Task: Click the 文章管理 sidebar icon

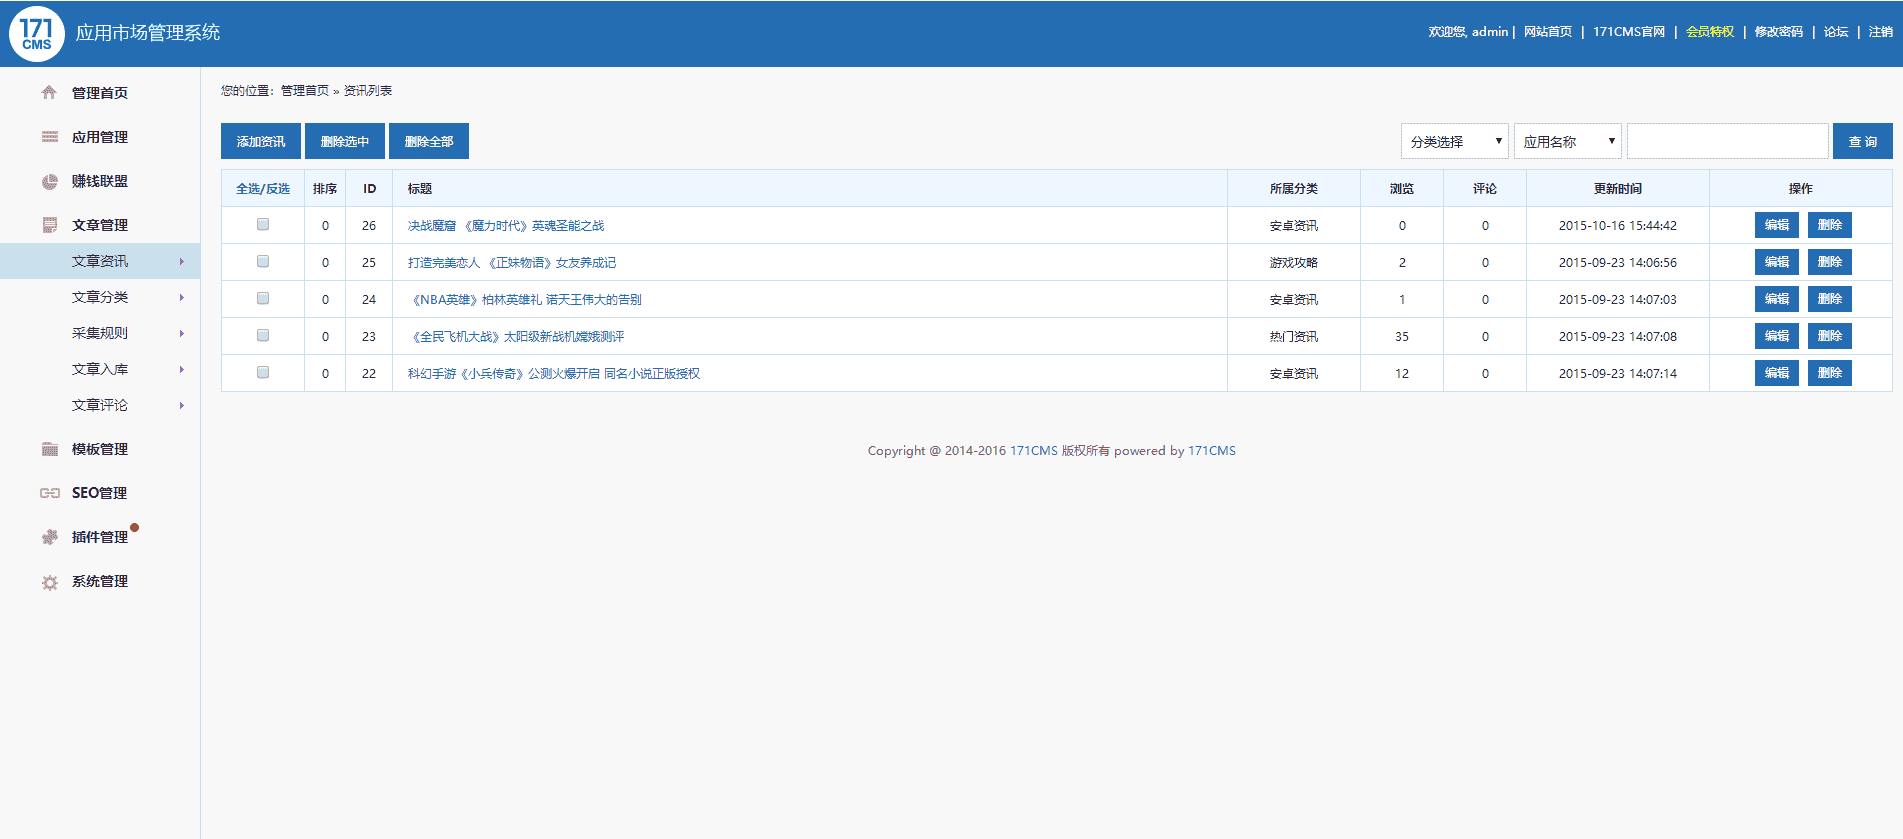Action: click(49, 225)
